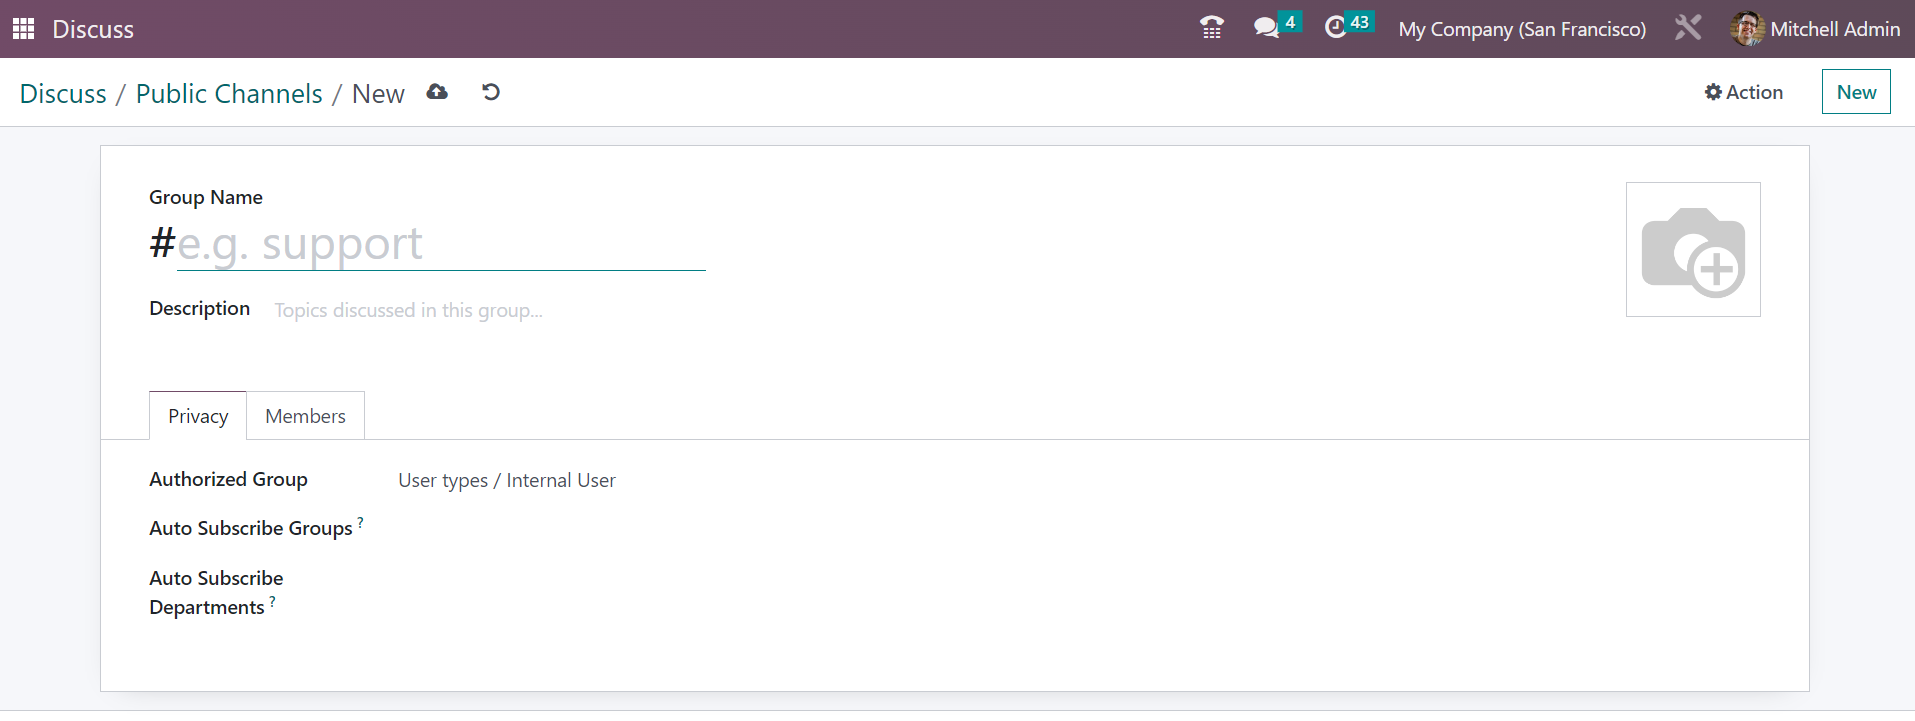The height and width of the screenshot is (721, 1915).
Task: Click the VoIP phone icon
Action: [1211, 28]
